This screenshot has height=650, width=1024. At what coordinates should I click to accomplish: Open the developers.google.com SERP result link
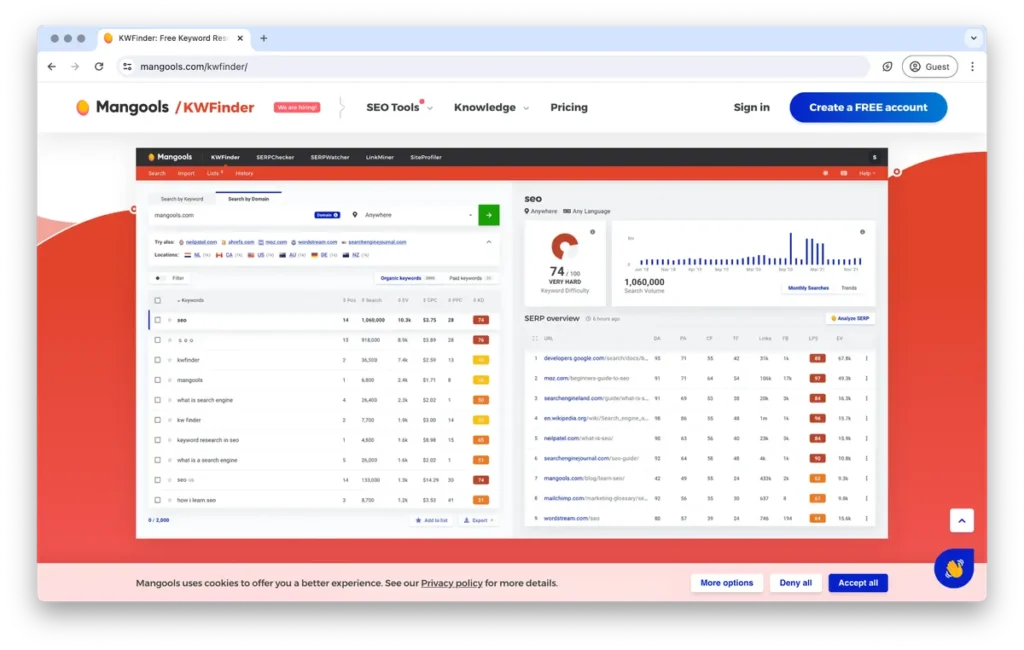pos(596,358)
